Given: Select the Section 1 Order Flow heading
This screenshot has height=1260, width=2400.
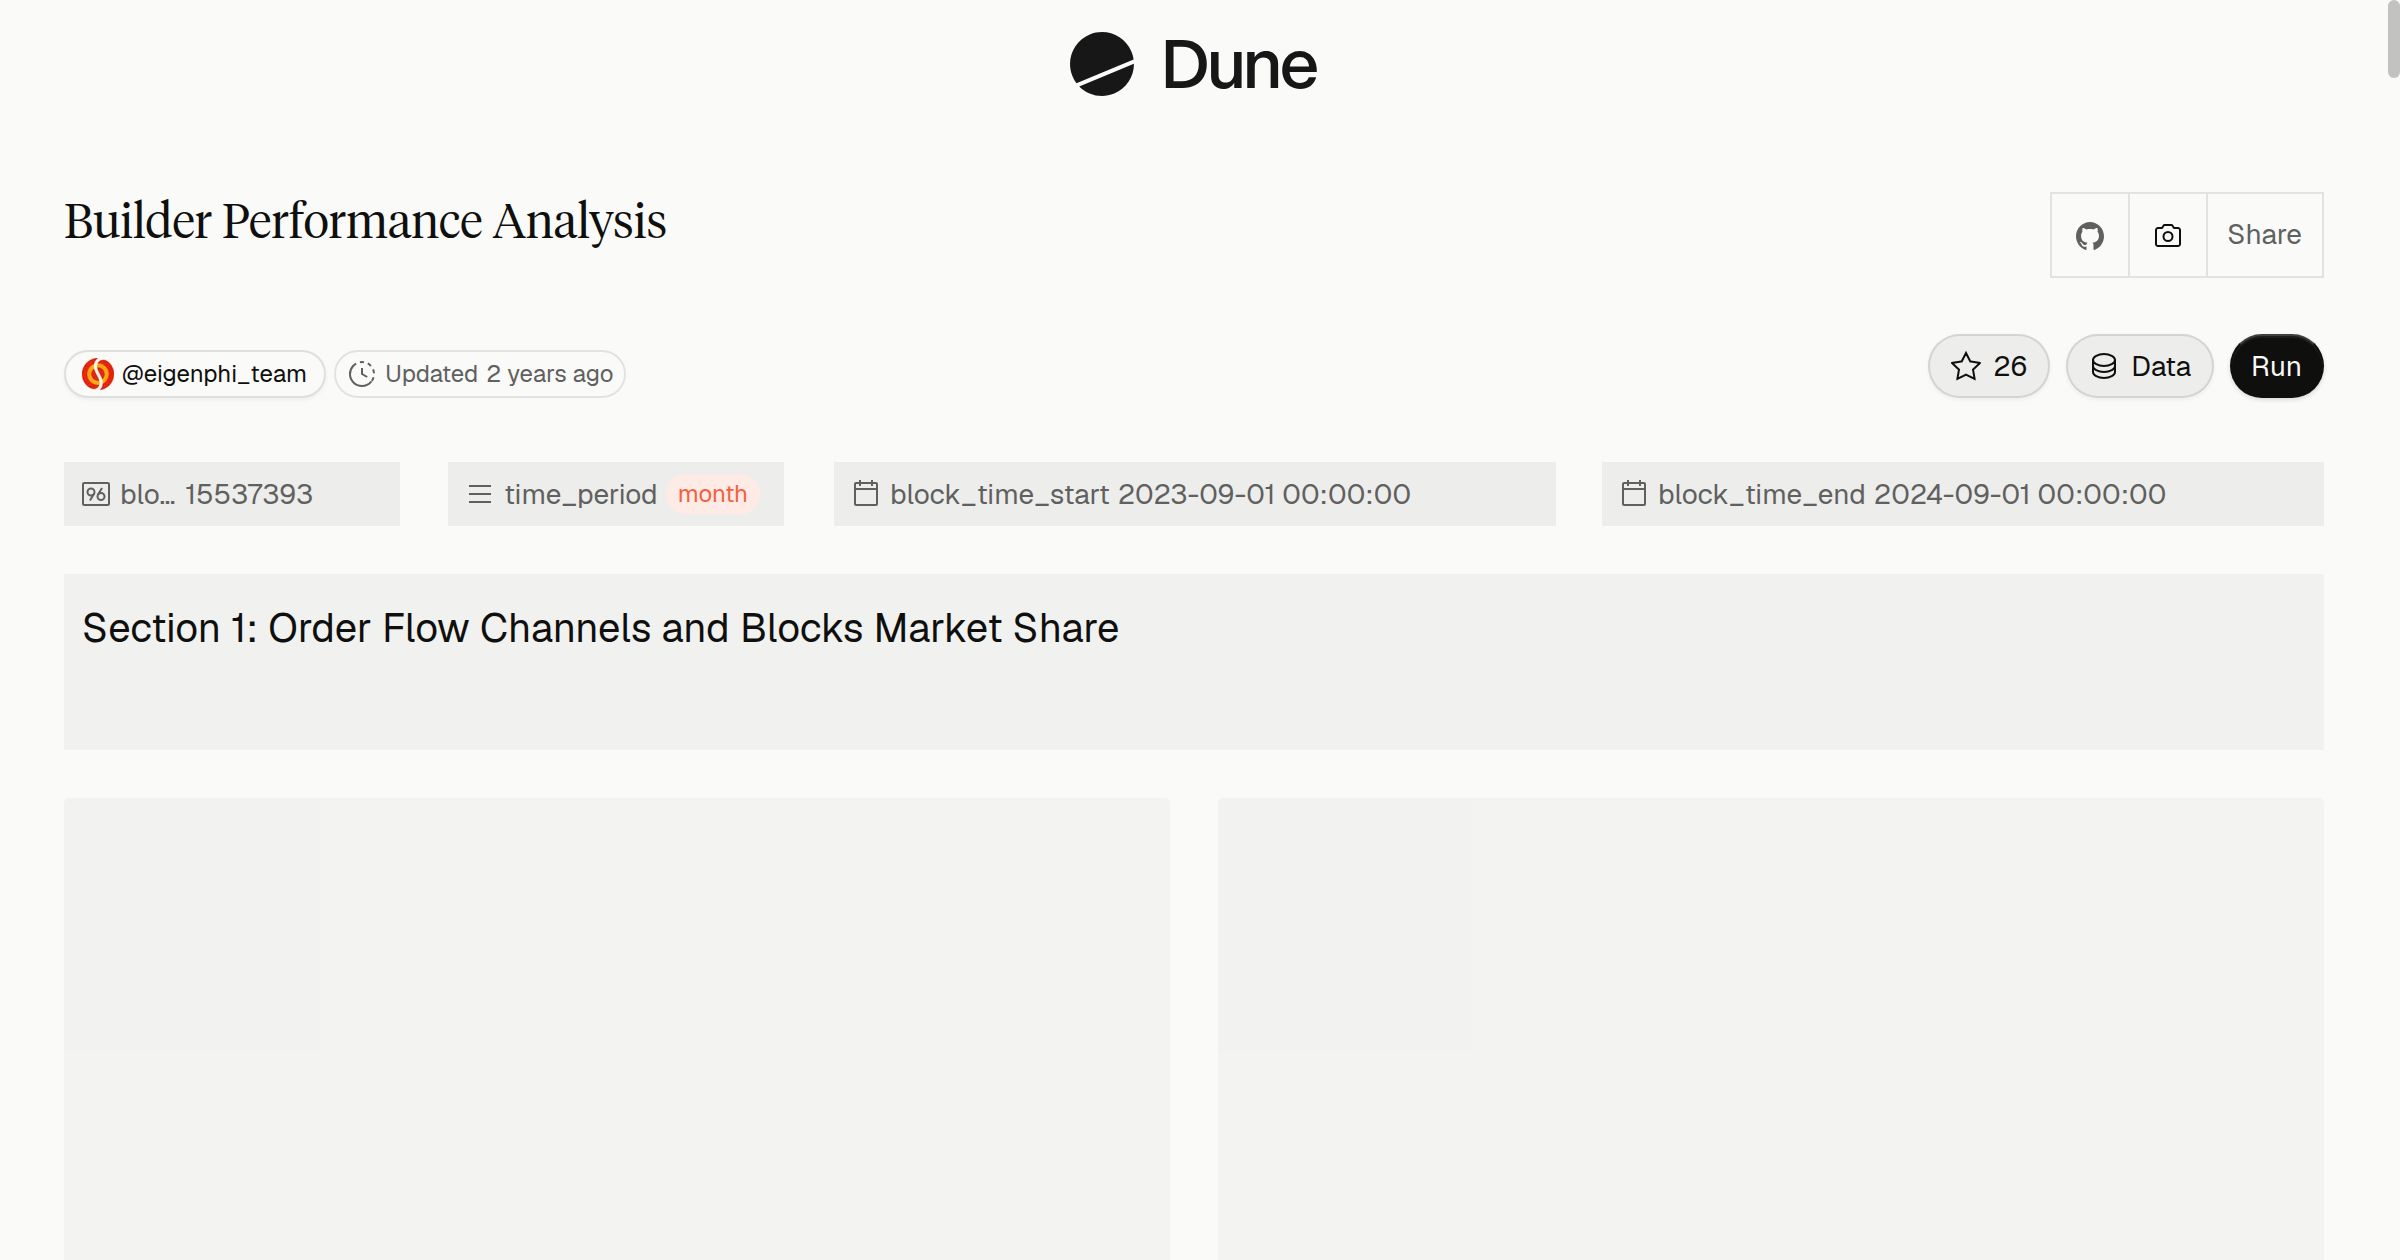Looking at the screenshot, I should pyautogui.click(x=600, y=628).
